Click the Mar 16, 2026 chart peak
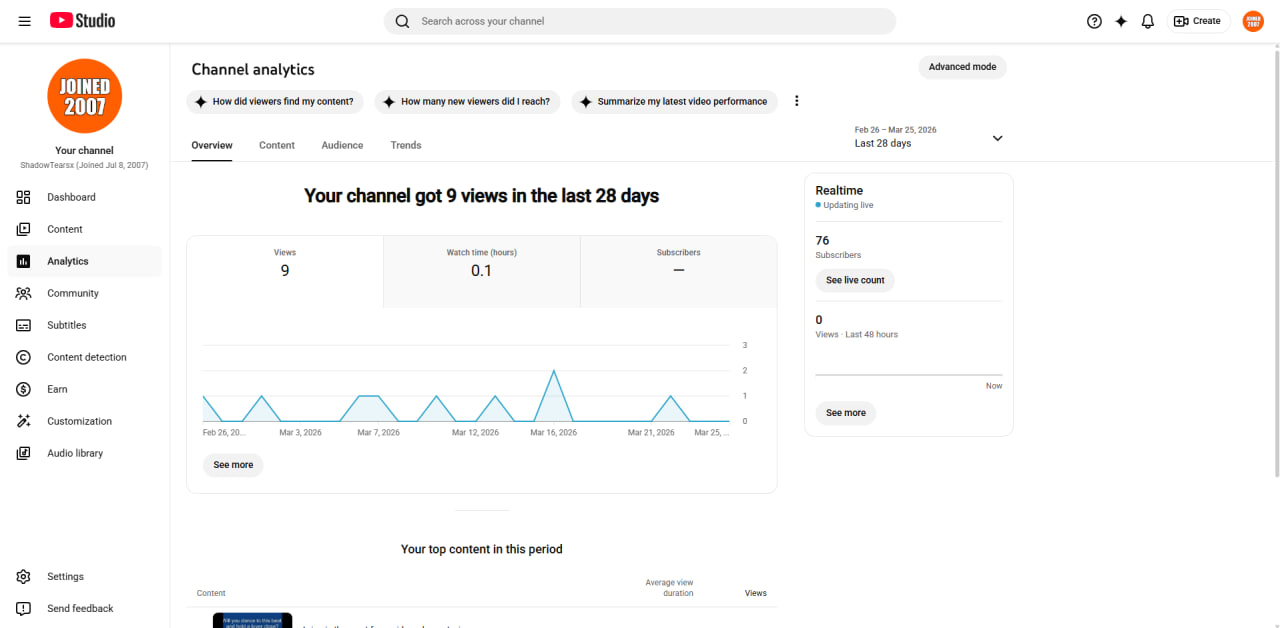This screenshot has height=628, width=1280. tap(553, 371)
